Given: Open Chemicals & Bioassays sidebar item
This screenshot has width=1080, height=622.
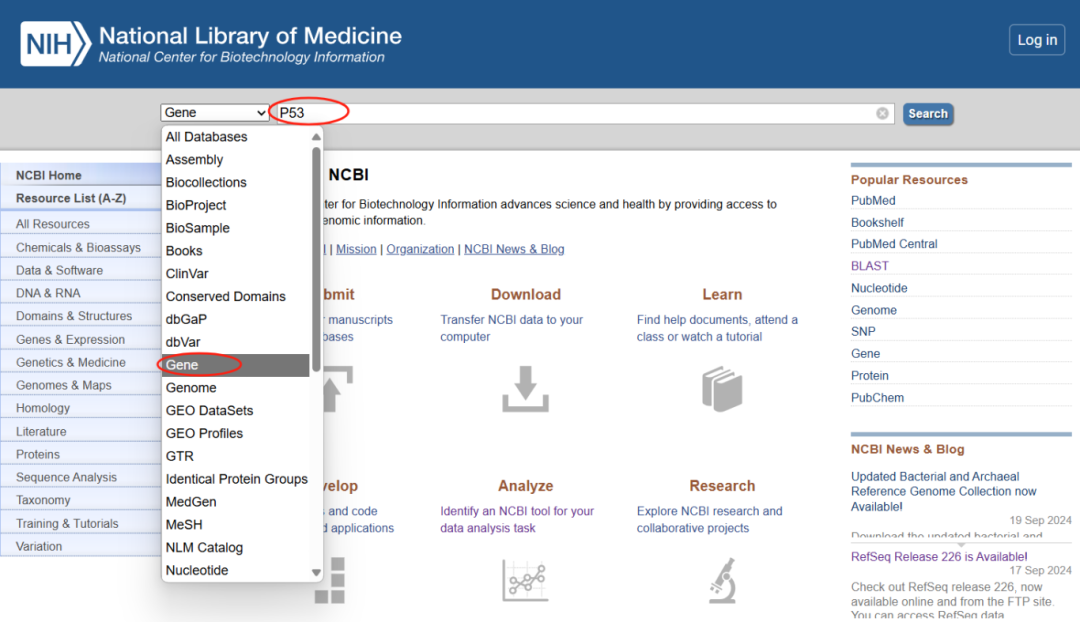Looking at the screenshot, I should pyautogui.click(x=81, y=247).
